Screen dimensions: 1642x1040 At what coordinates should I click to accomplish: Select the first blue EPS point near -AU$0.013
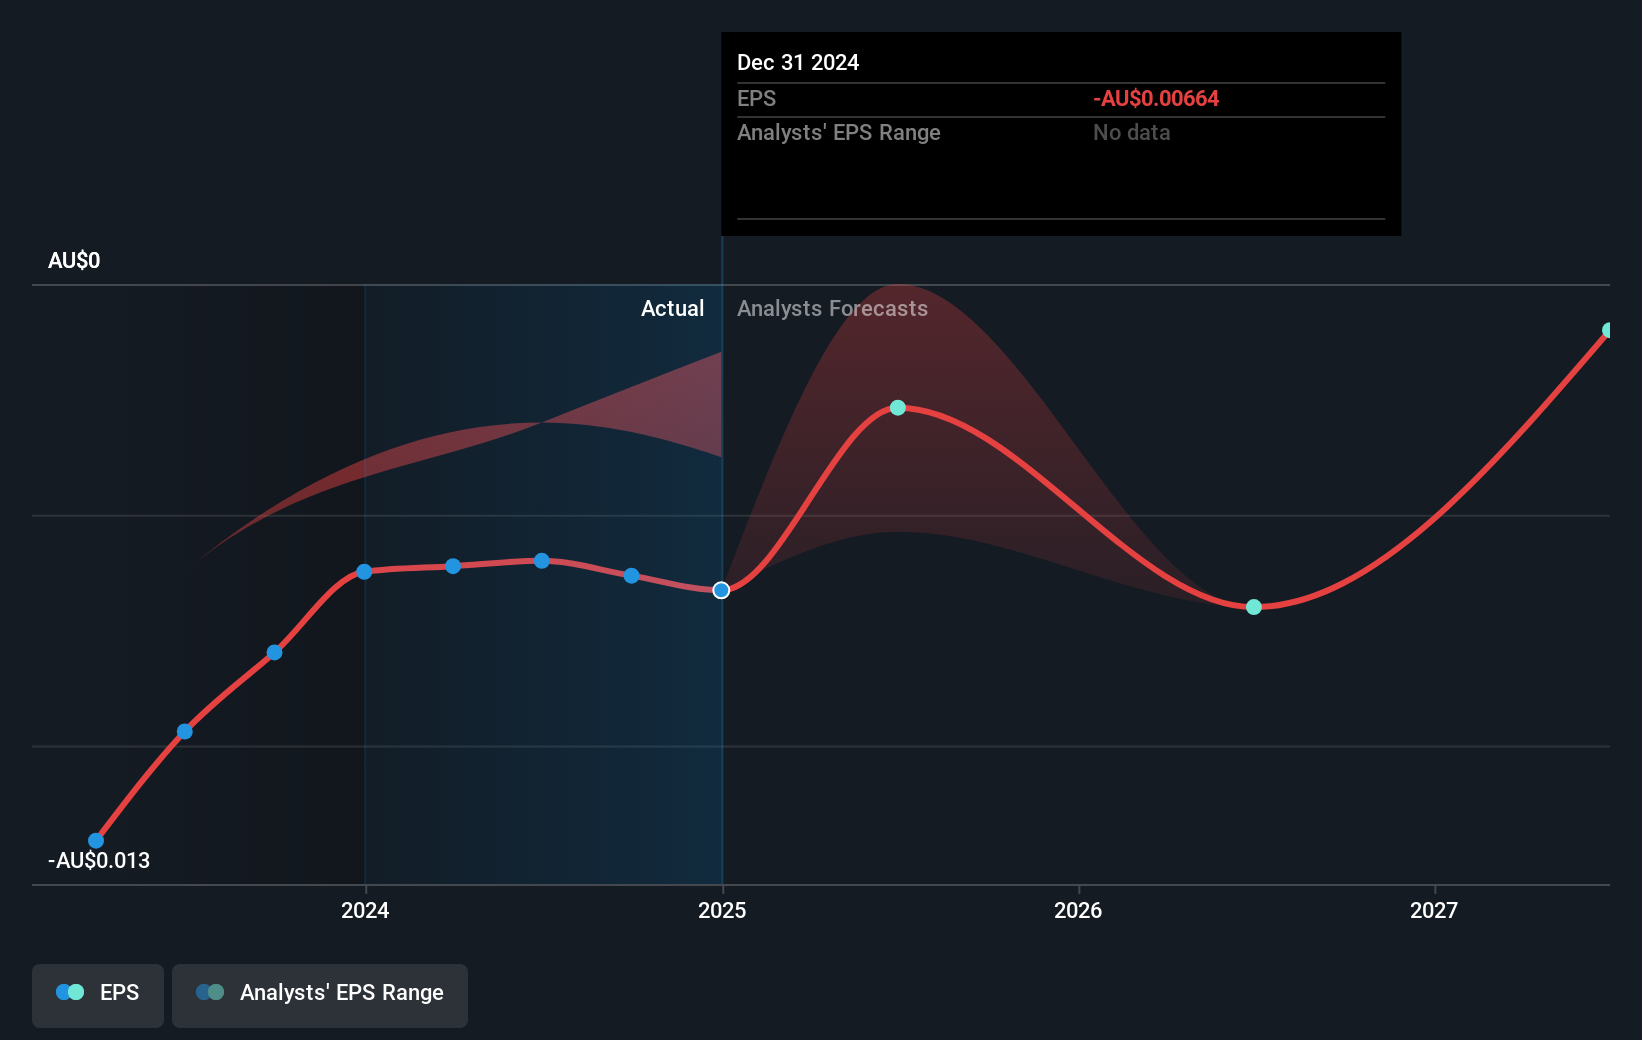point(96,840)
